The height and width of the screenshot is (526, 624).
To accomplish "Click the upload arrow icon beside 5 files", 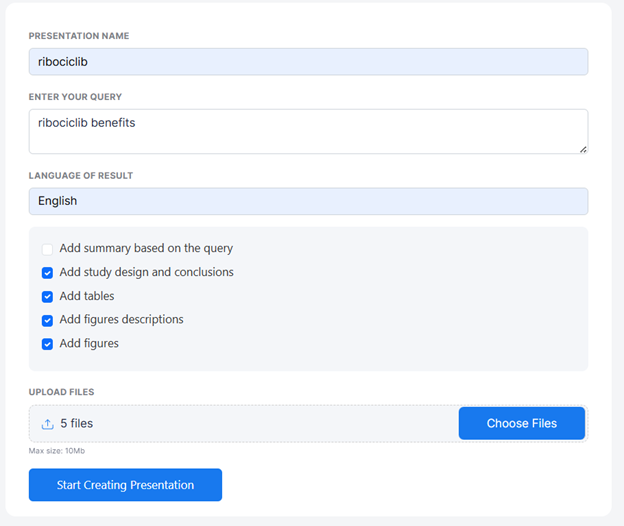I will point(47,424).
